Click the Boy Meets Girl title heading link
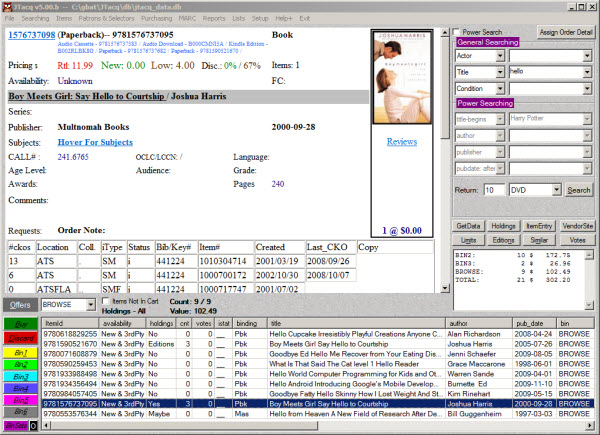This screenshot has height=435, width=600. [86, 96]
